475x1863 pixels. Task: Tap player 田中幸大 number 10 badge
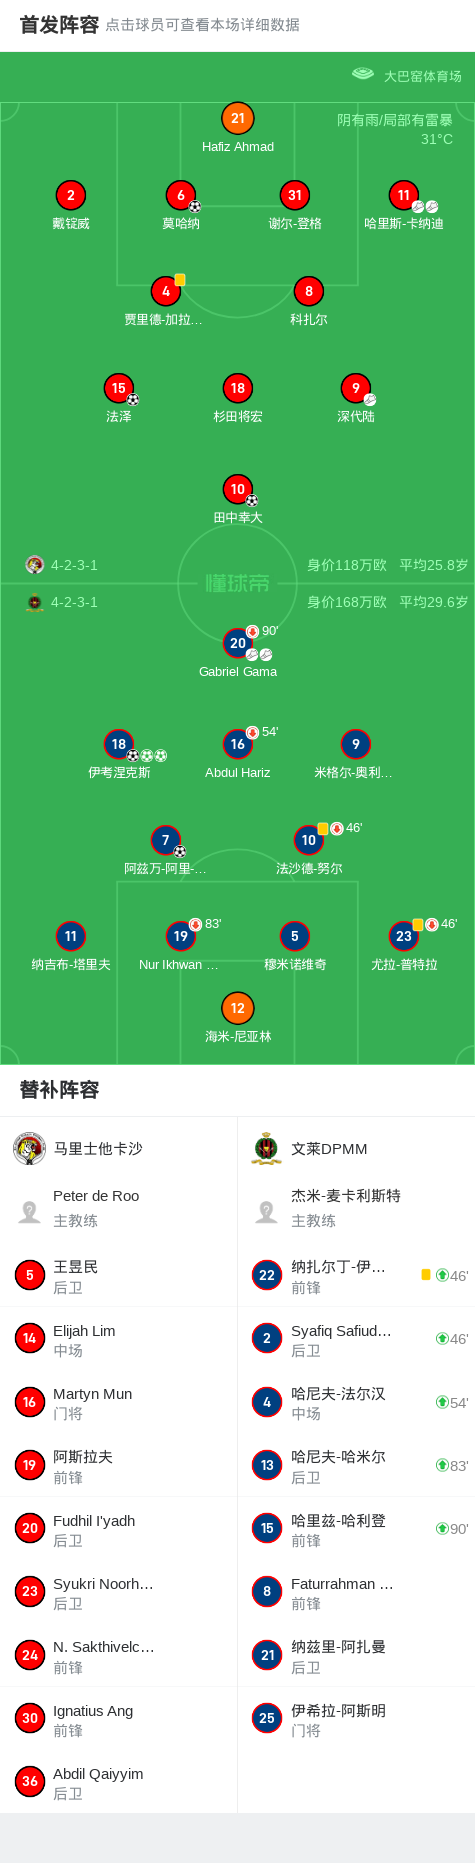pyautogui.click(x=237, y=489)
